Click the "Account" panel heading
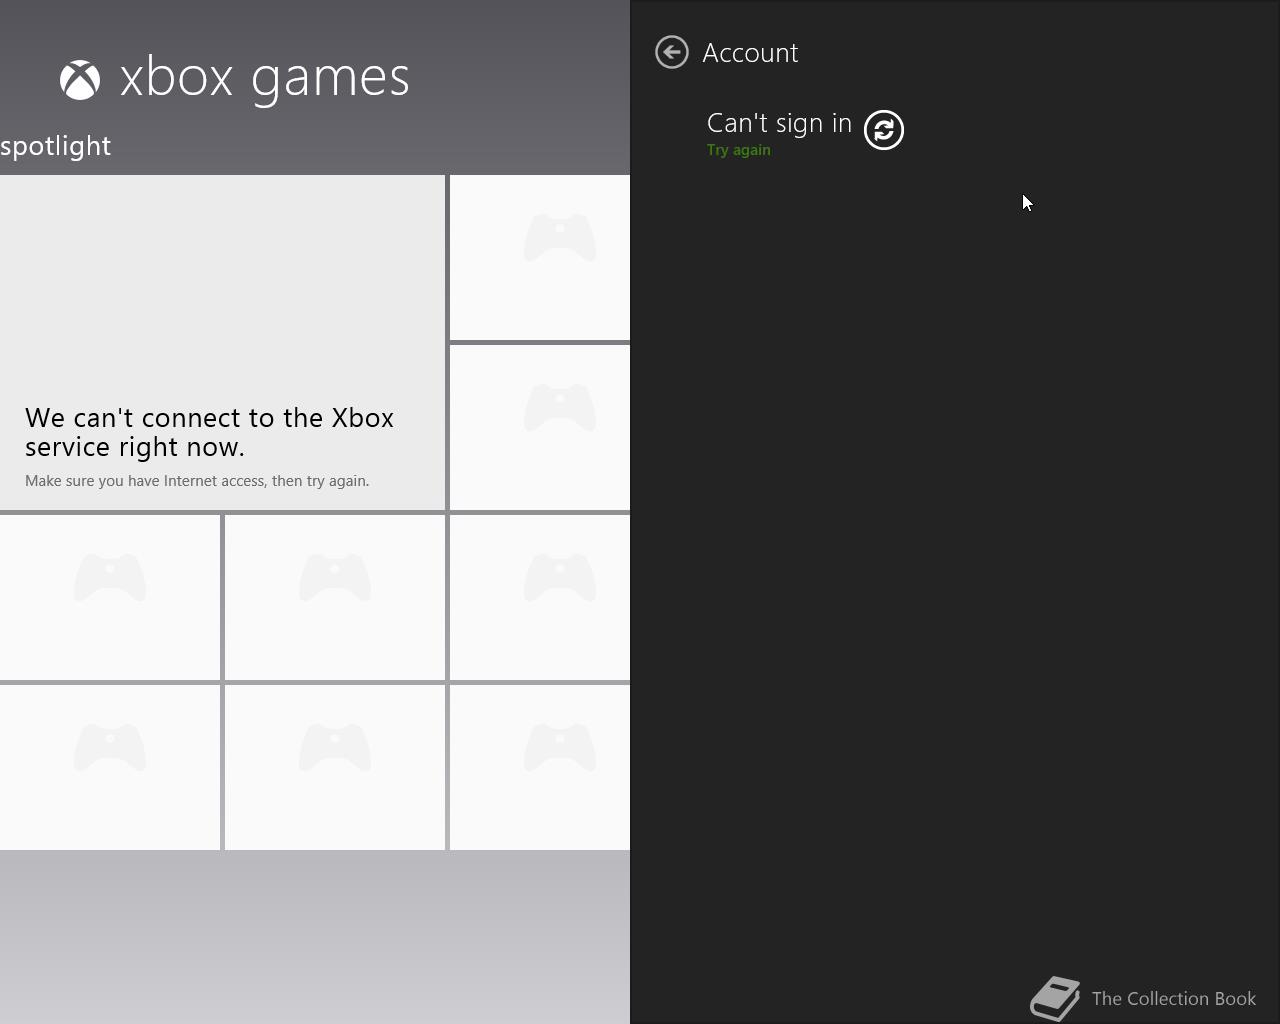Viewport: 1280px width, 1024px height. (x=750, y=53)
